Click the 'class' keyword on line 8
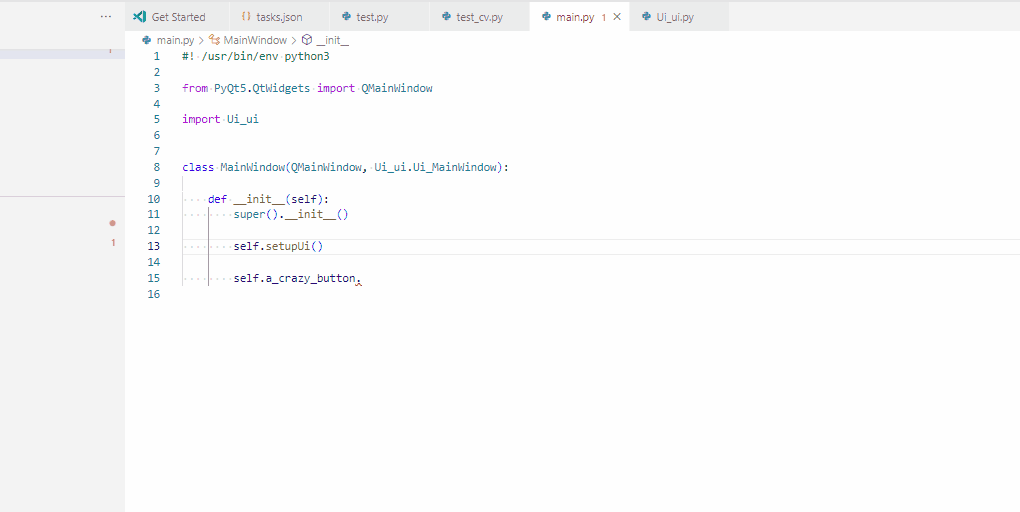Image resolution: width=1020 pixels, height=512 pixels. click(198, 168)
